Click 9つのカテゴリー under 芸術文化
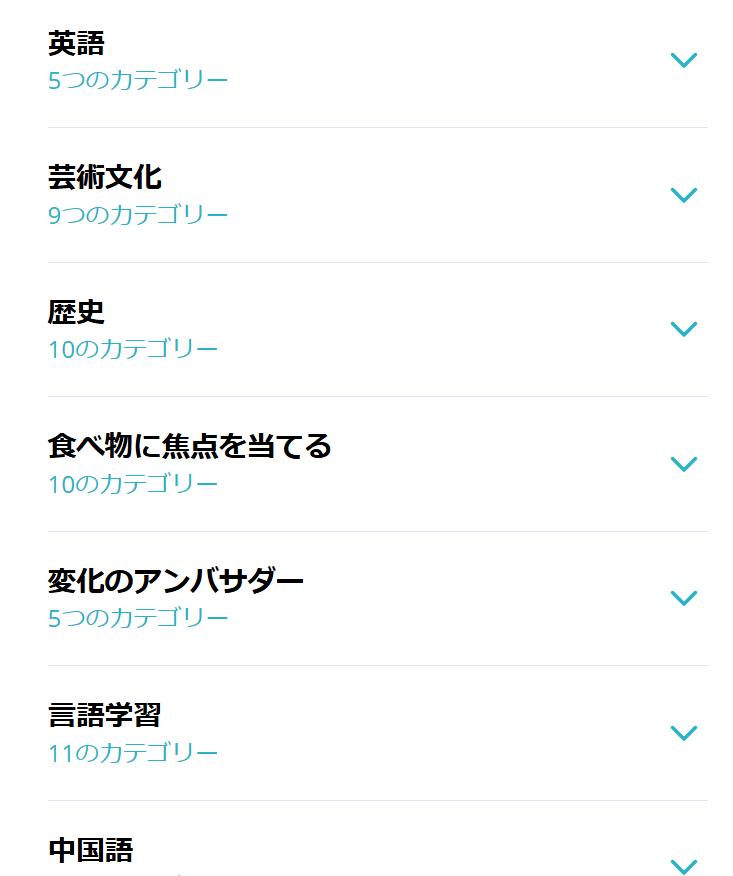Image resolution: width=733 pixels, height=876 pixels. pyautogui.click(x=138, y=215)
